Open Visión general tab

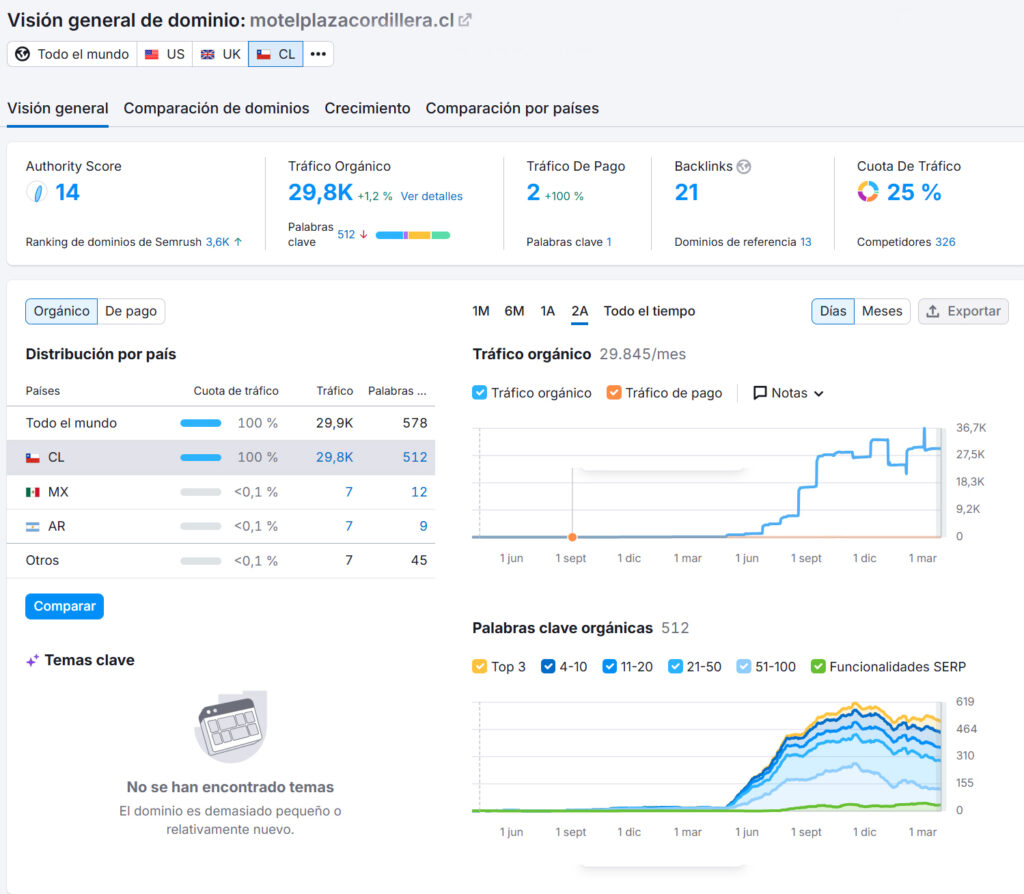(x=57, y=108)
